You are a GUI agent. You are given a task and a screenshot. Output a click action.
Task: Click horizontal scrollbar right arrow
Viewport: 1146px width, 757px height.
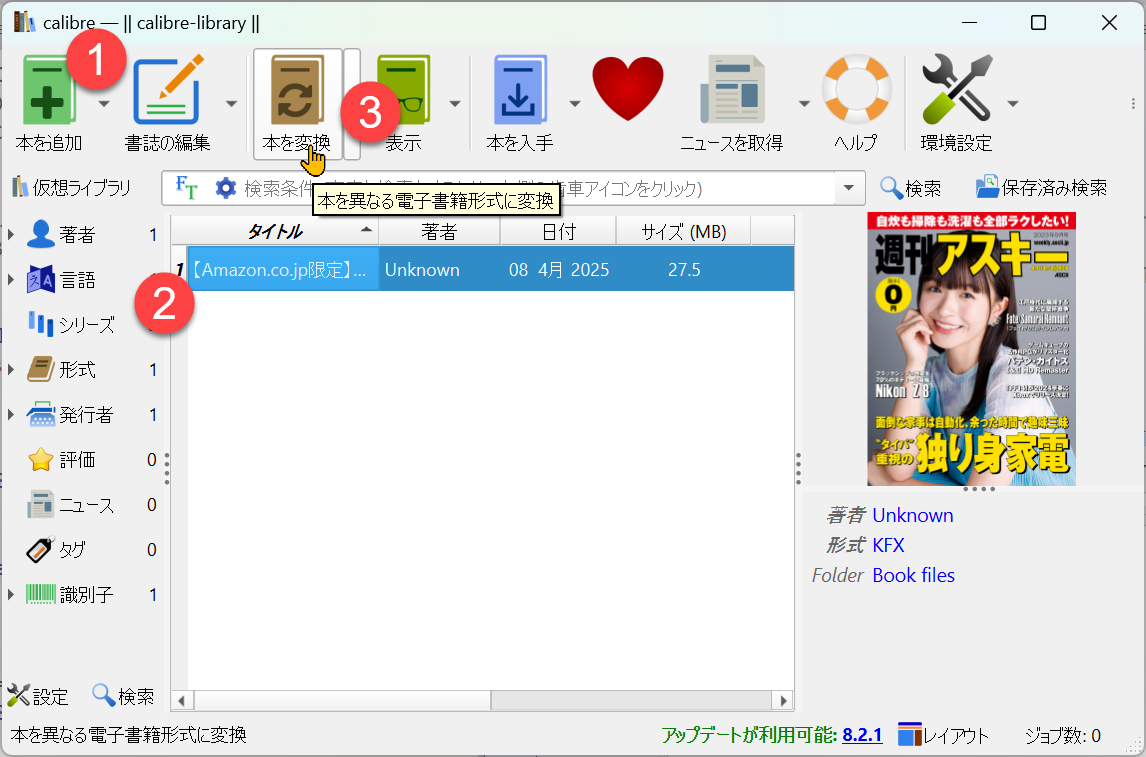coord(783,701)
